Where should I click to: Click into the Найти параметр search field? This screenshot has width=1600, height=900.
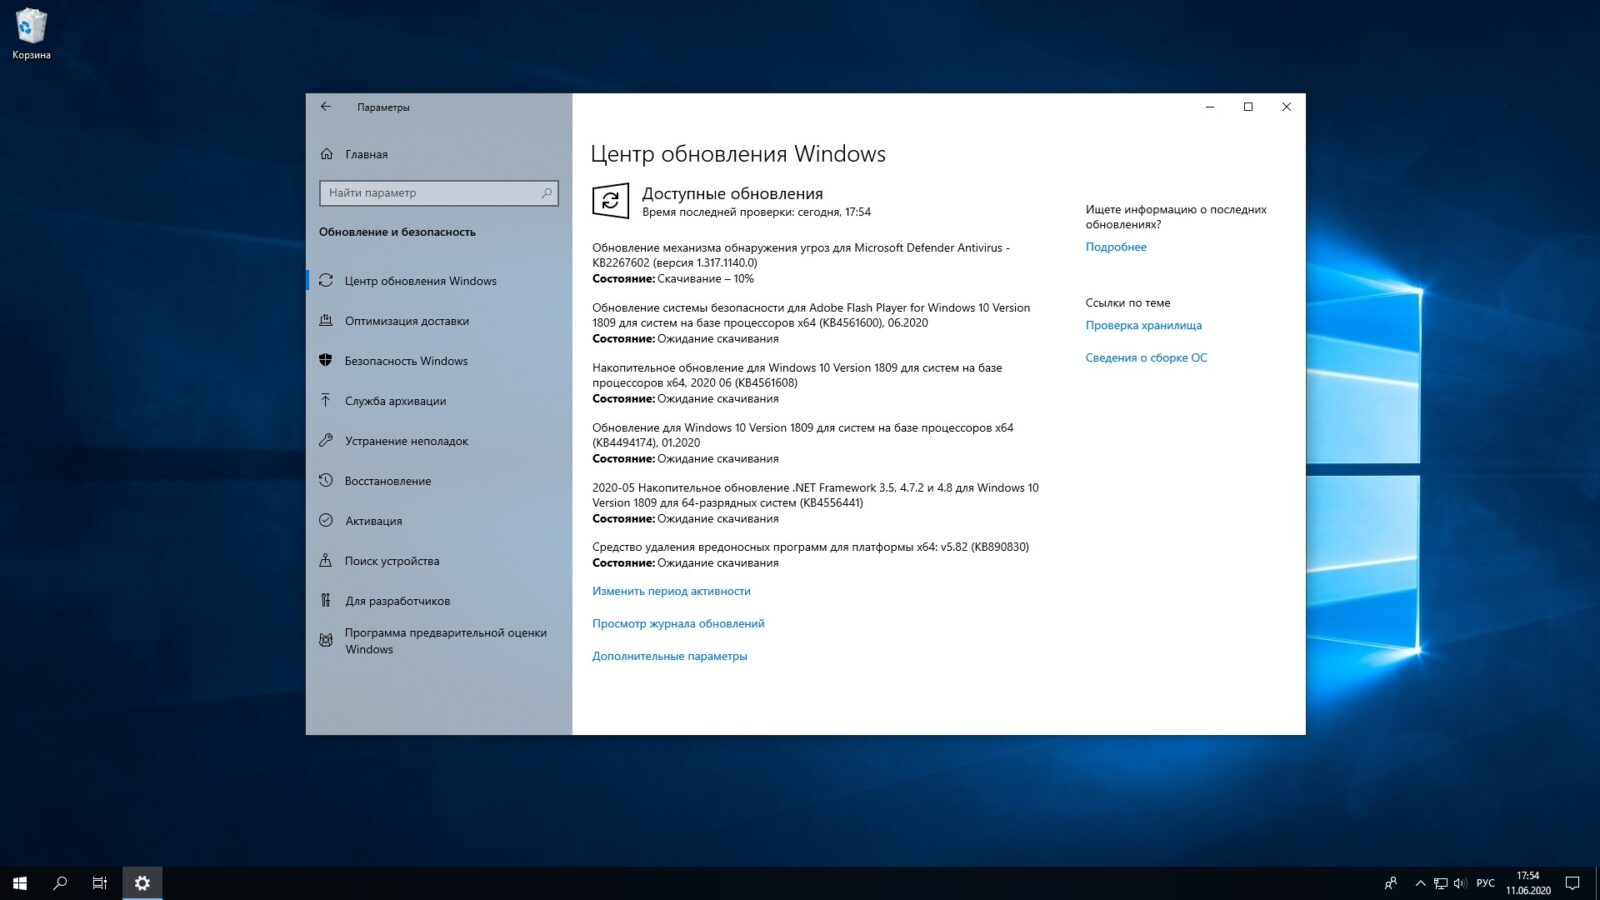point(439,193)
